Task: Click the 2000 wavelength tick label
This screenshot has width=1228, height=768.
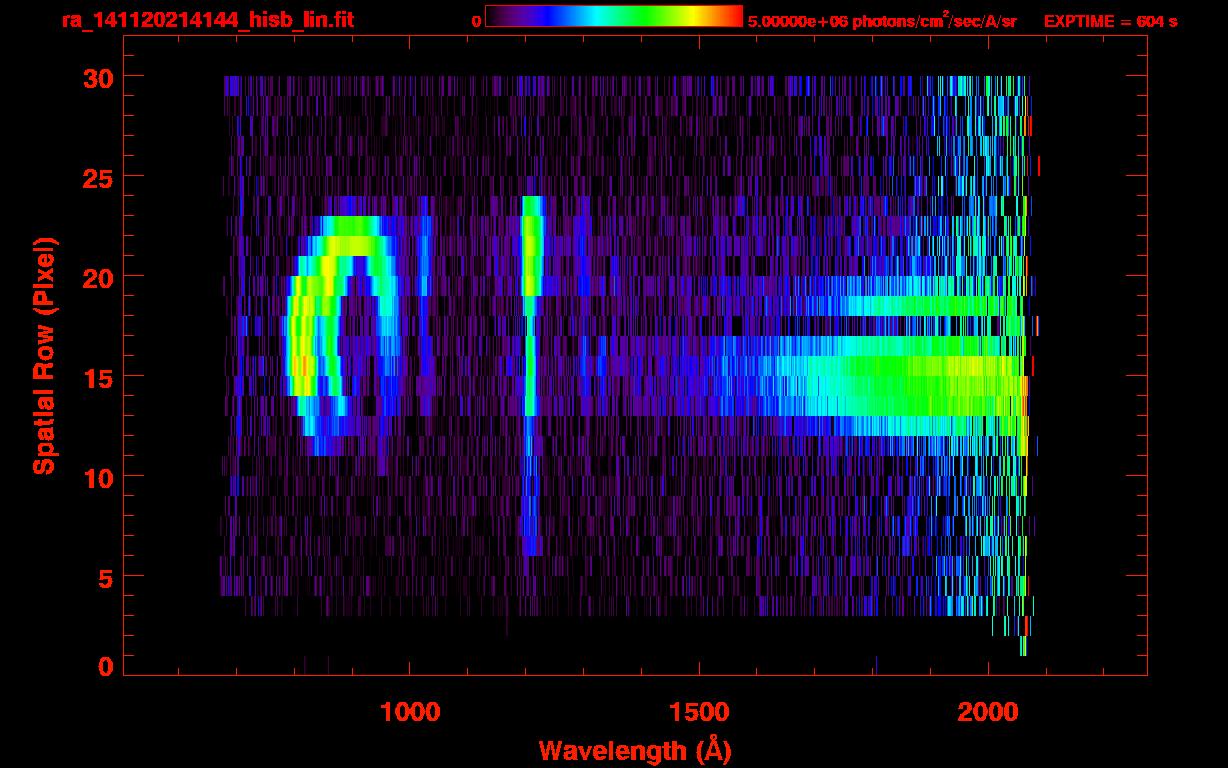Action: pyautogui.click(x=988, y=712)
